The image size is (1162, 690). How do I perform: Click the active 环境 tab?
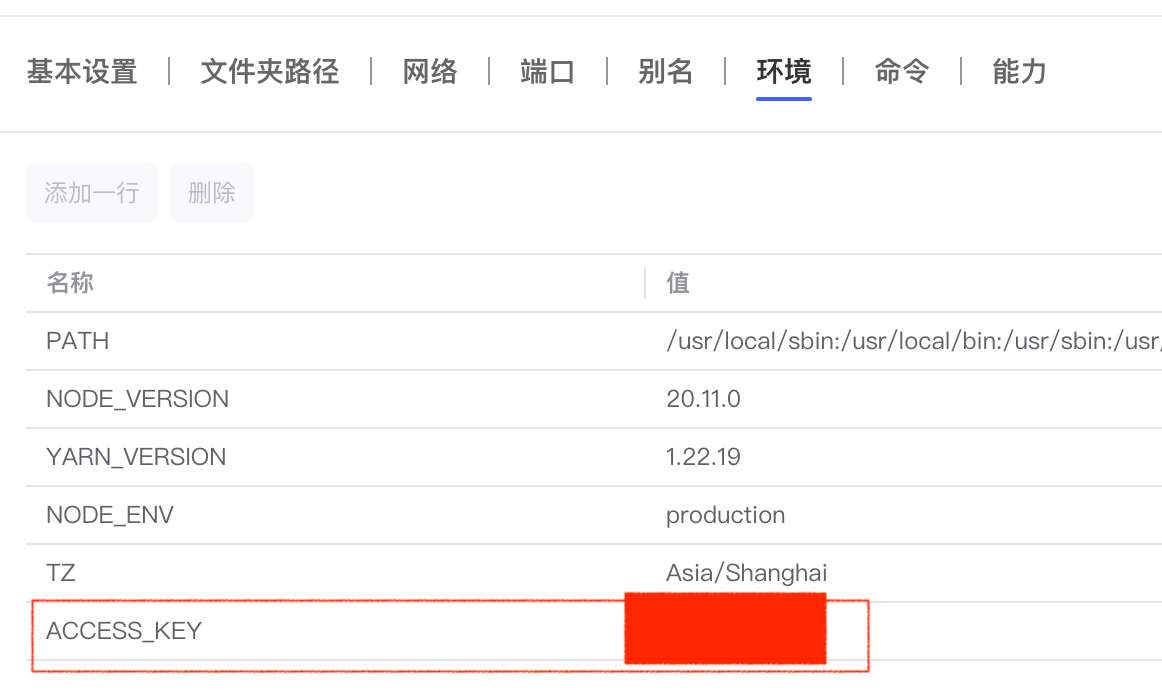[x=784, y=72]
